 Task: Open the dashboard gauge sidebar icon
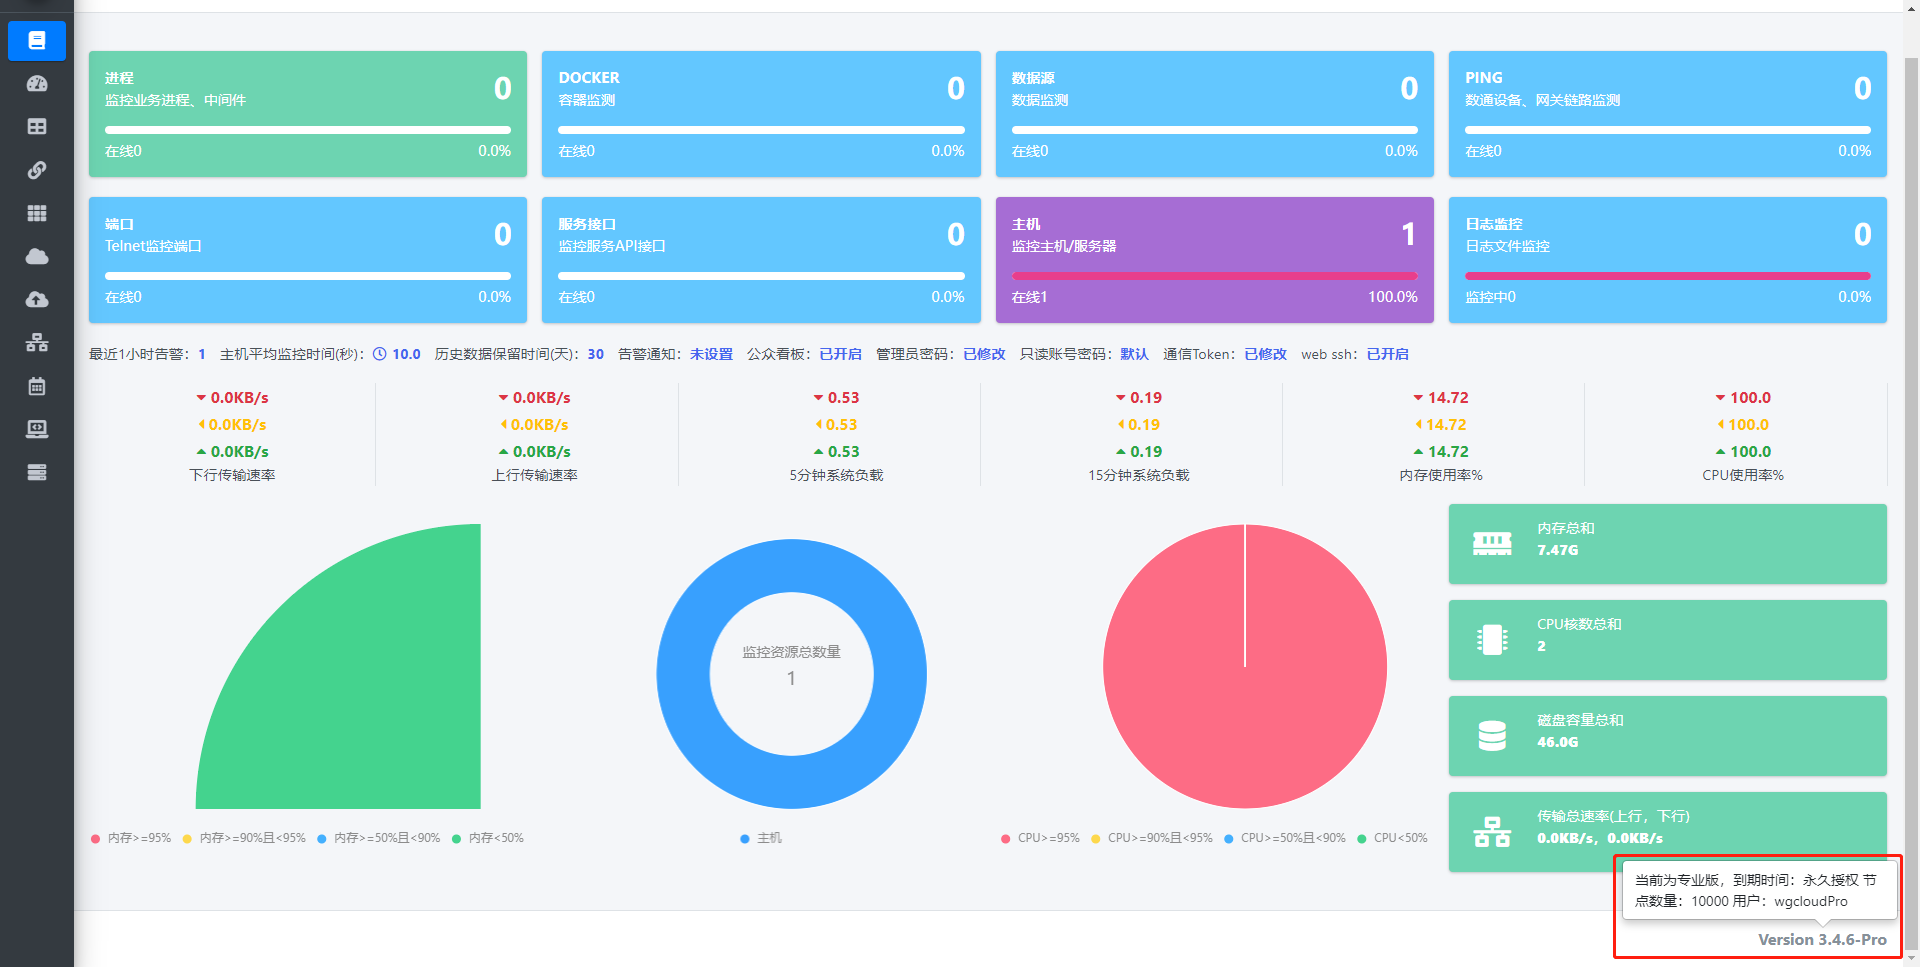pyautogui.click(x=37, y=84)
